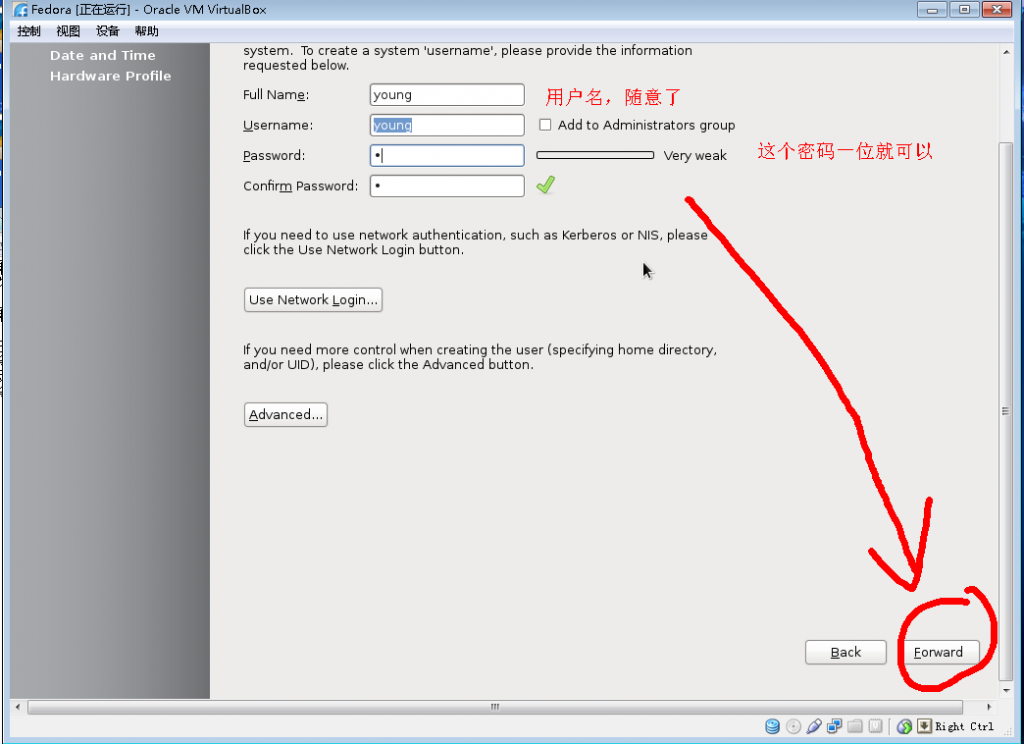The width and height of the screenshot is (1024, 744).
Task: Open the 控制 (Machine) menu
Action: pos(28,31)
